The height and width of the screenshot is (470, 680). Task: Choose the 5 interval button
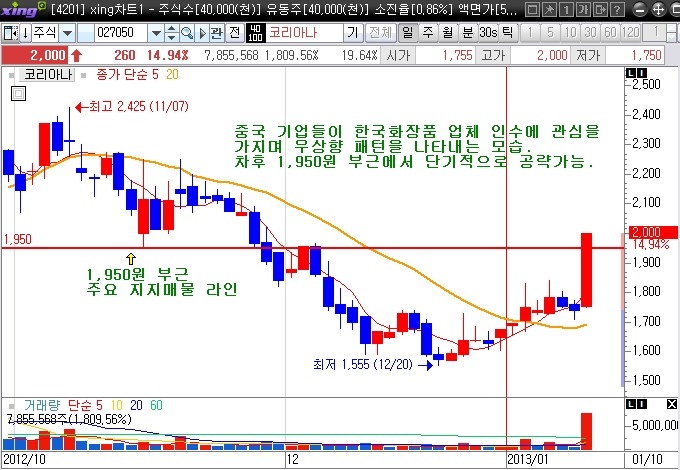tap(550, 33)
